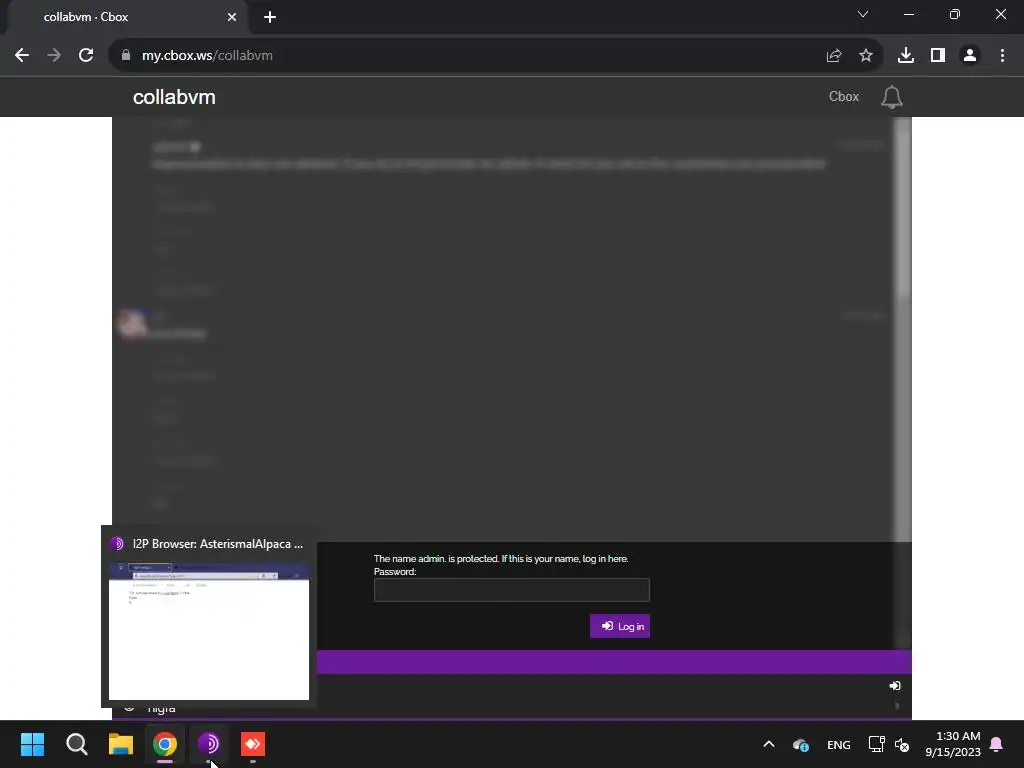
Task: Switch to the I2P Browser taskbar icon
Action: click(208, 744)
